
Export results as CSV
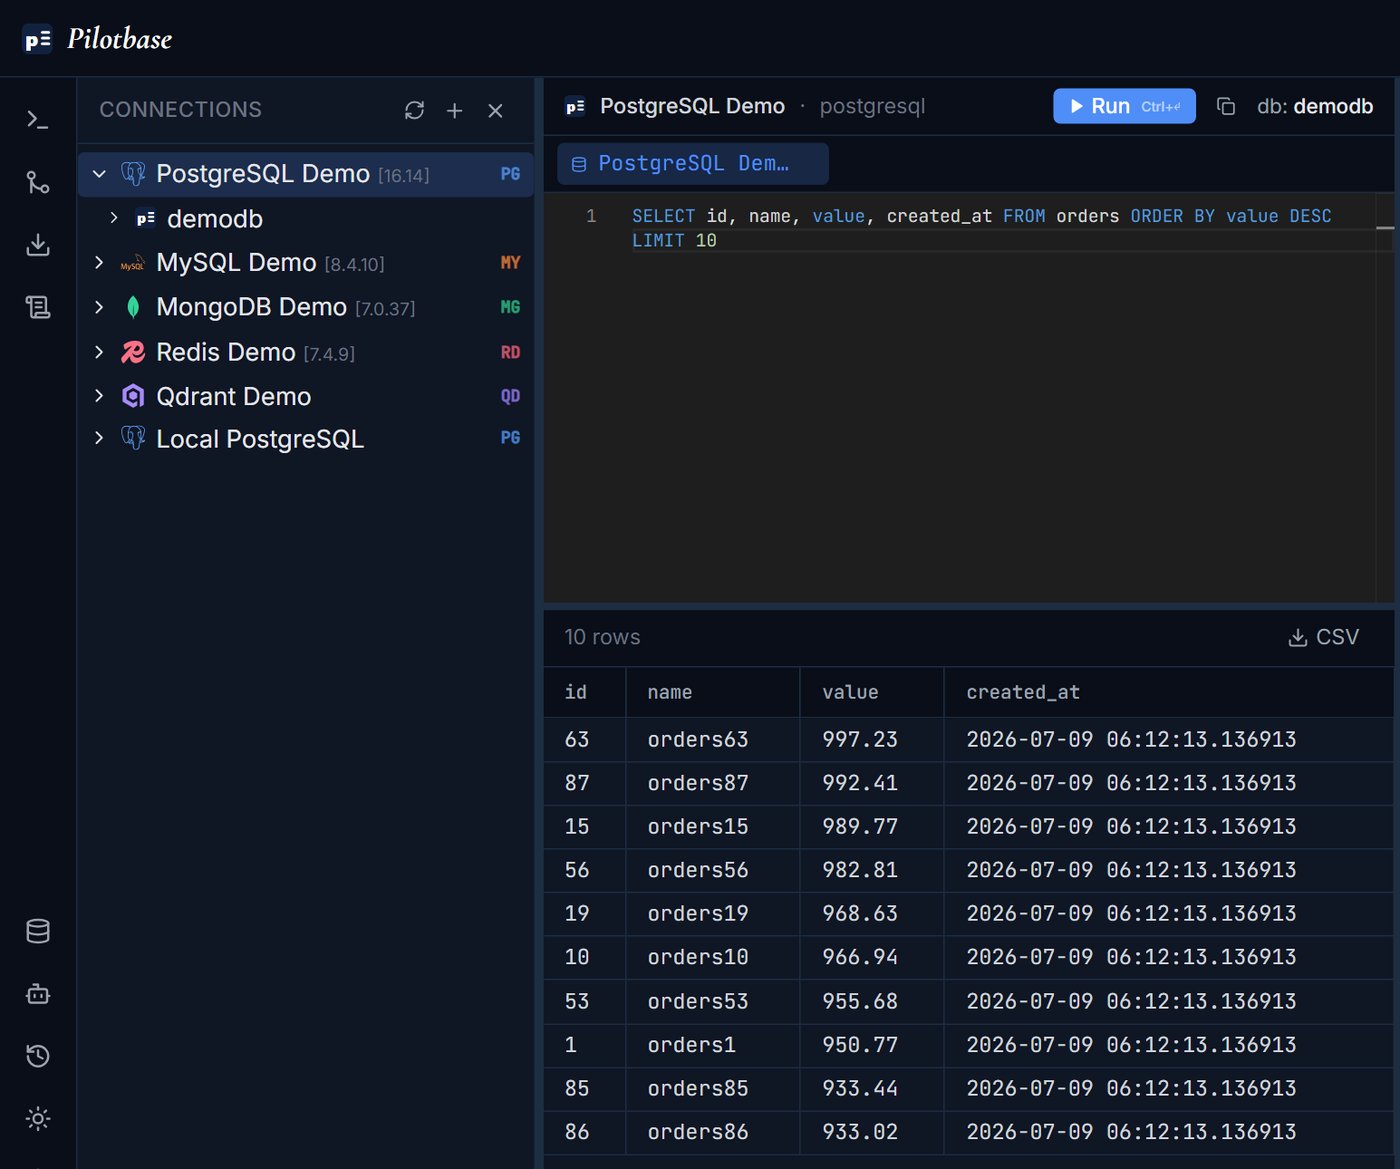[x=1324, y=637]
